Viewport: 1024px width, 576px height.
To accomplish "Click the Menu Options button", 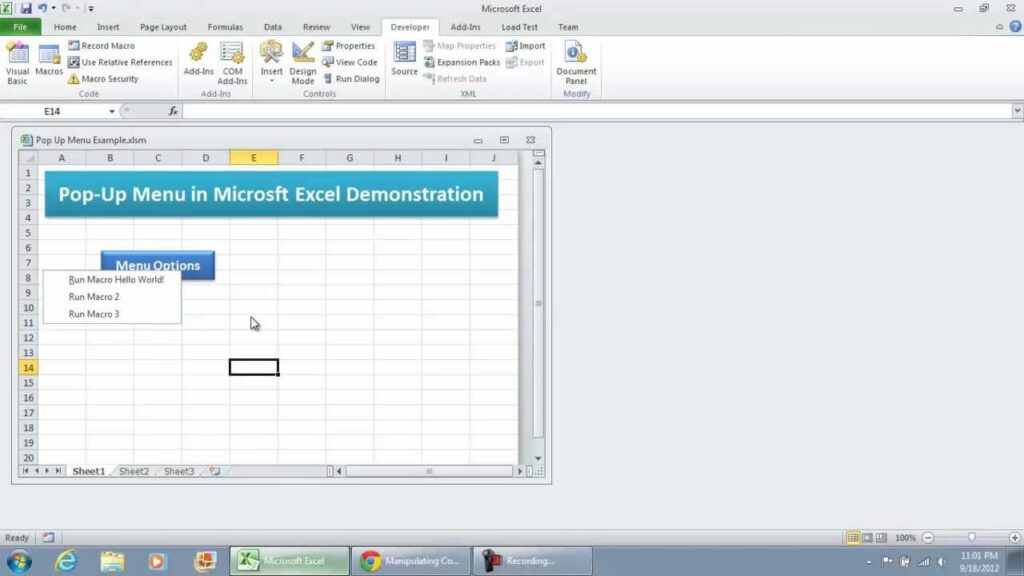I will point(158,264).
